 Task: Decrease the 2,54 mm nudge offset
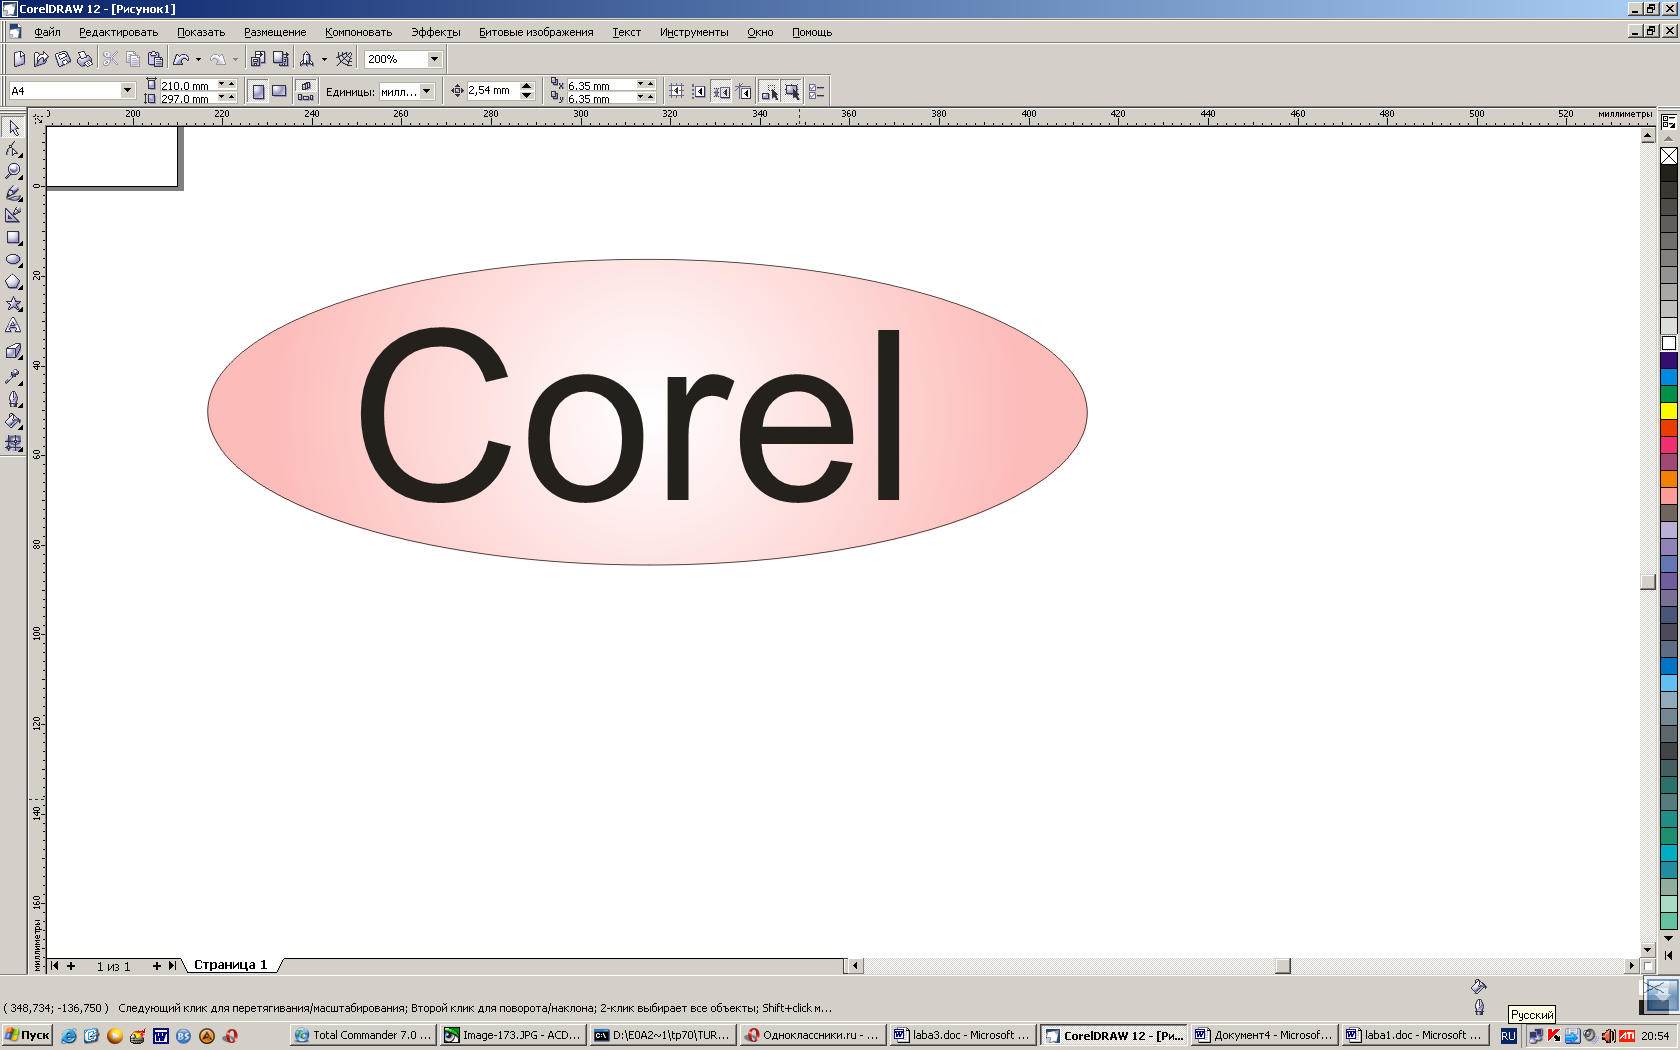pyautogui.click(x=527, y=96)
